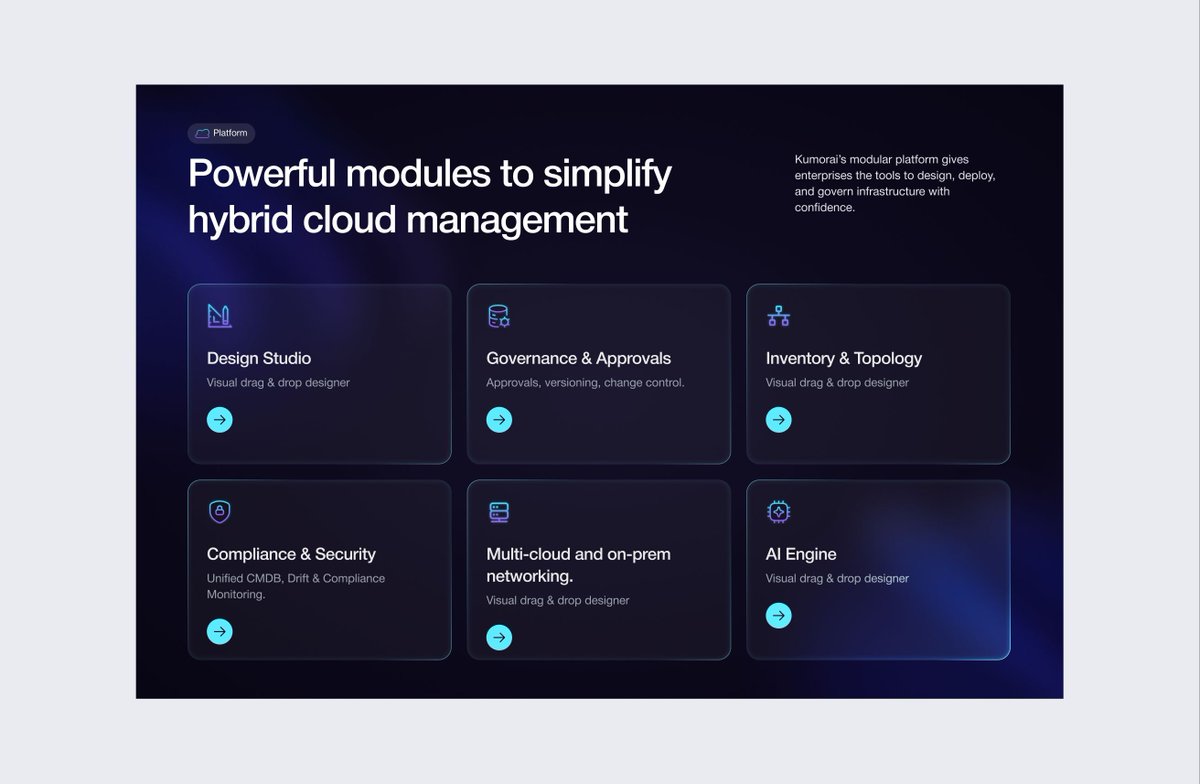Screen dimensions: 1200x784
Task: Click the AI Engine chip icon
Action: pos(778,512)
